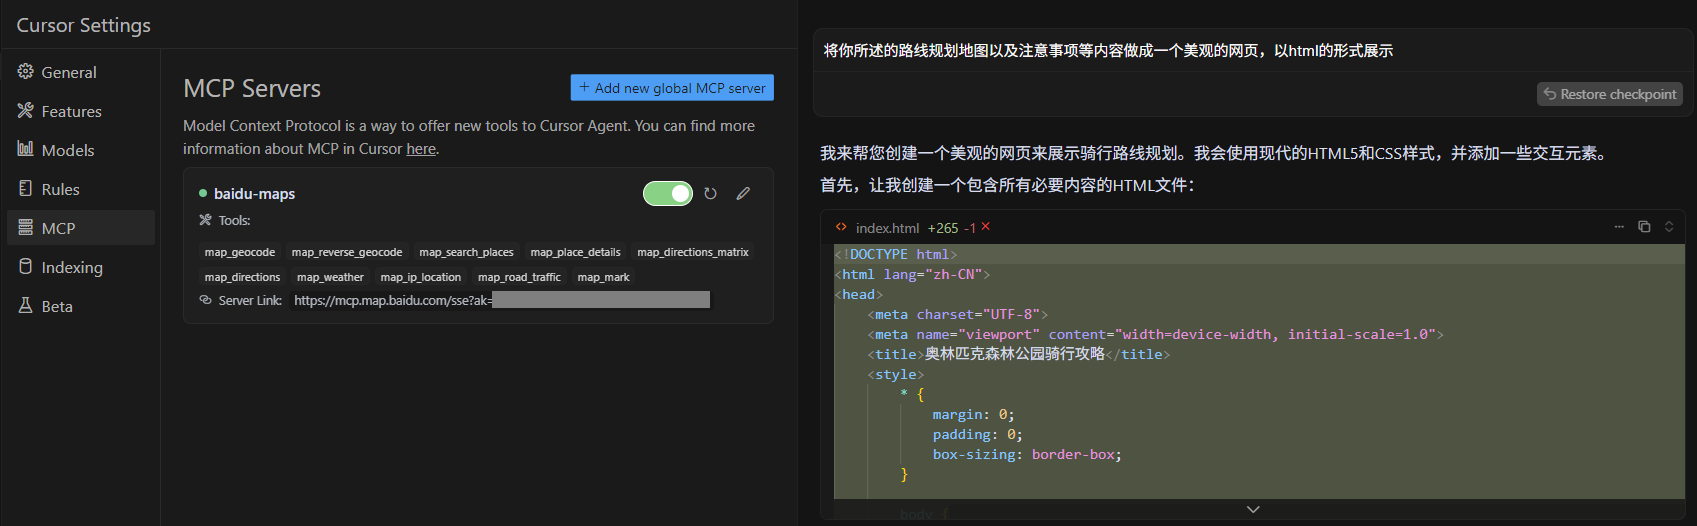Click the link icon beside Server Link
This screenshot has height=526, width=1697.
pyautogui.click(x=205, y=300)
